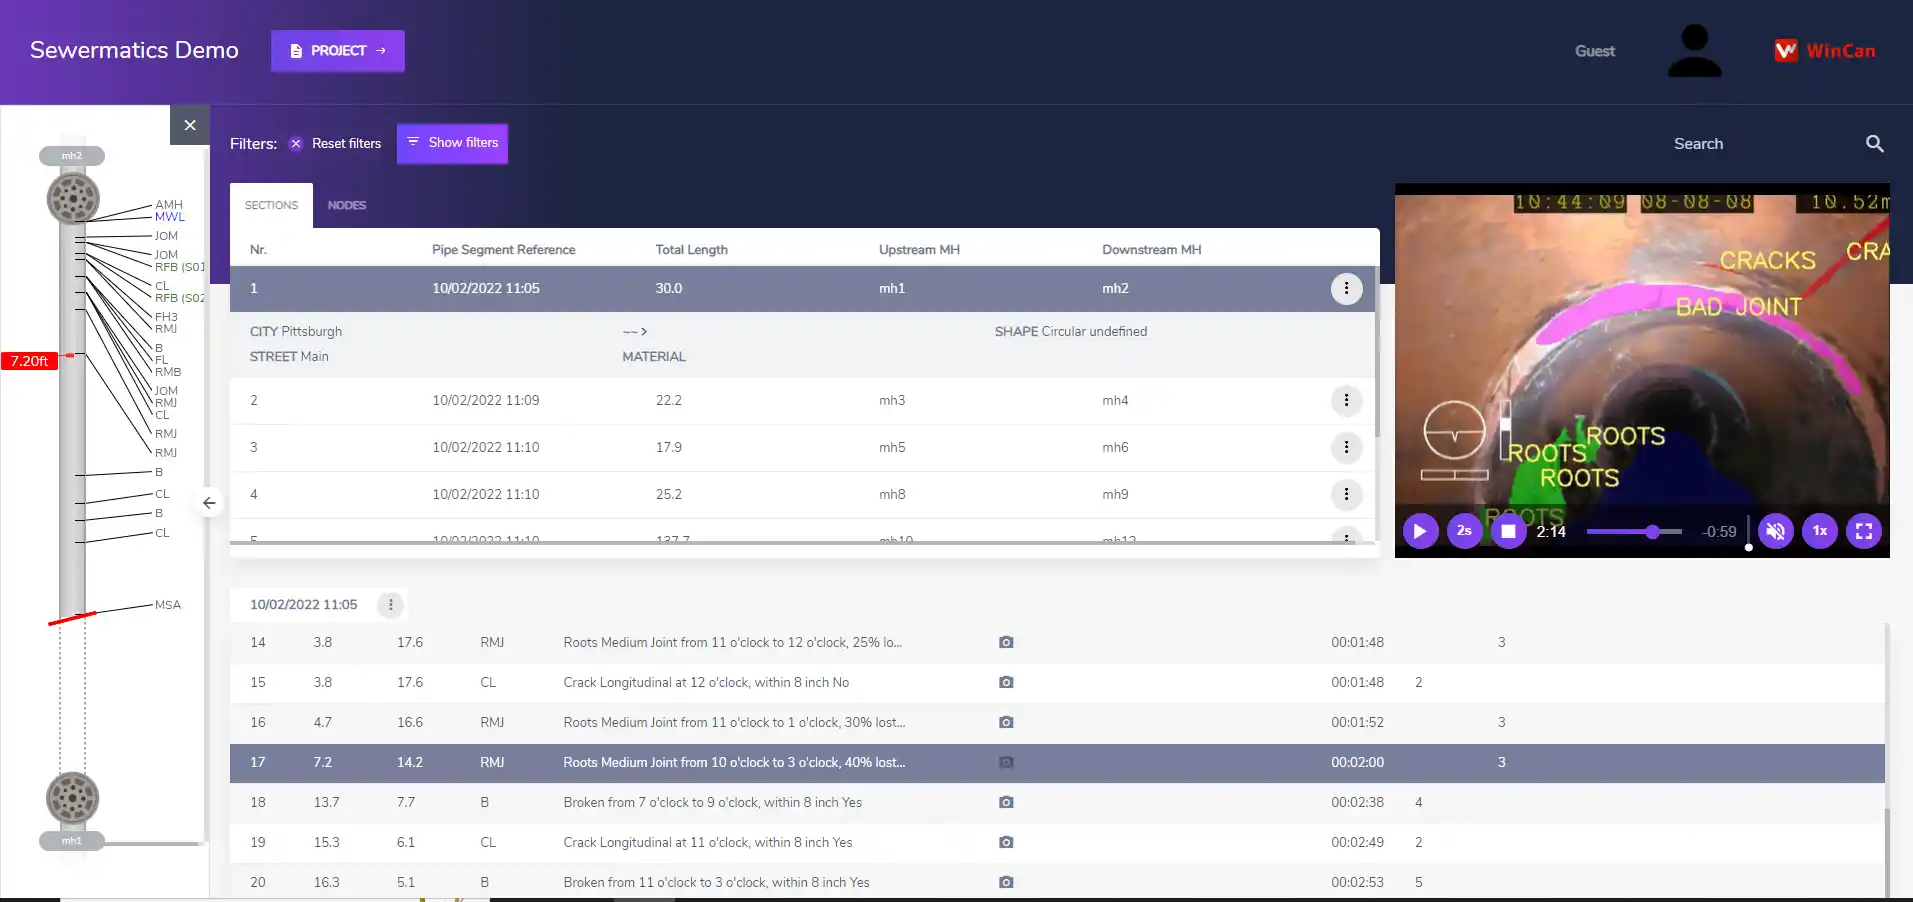
Task: Click the 2s skip button
Action: (1464, 531)
